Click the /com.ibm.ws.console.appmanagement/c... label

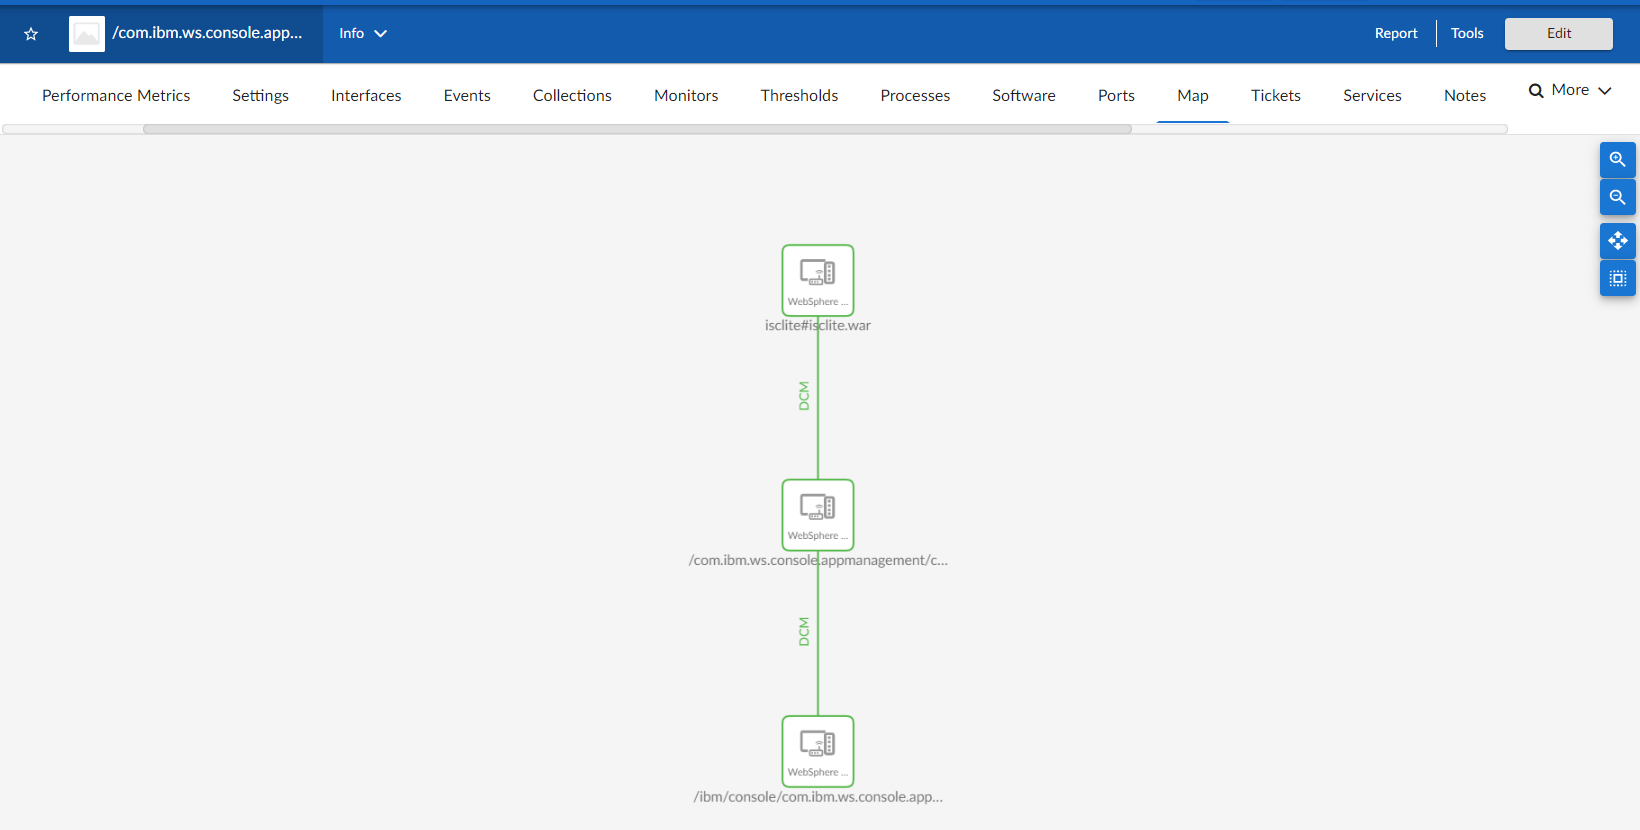coord(818,560)
